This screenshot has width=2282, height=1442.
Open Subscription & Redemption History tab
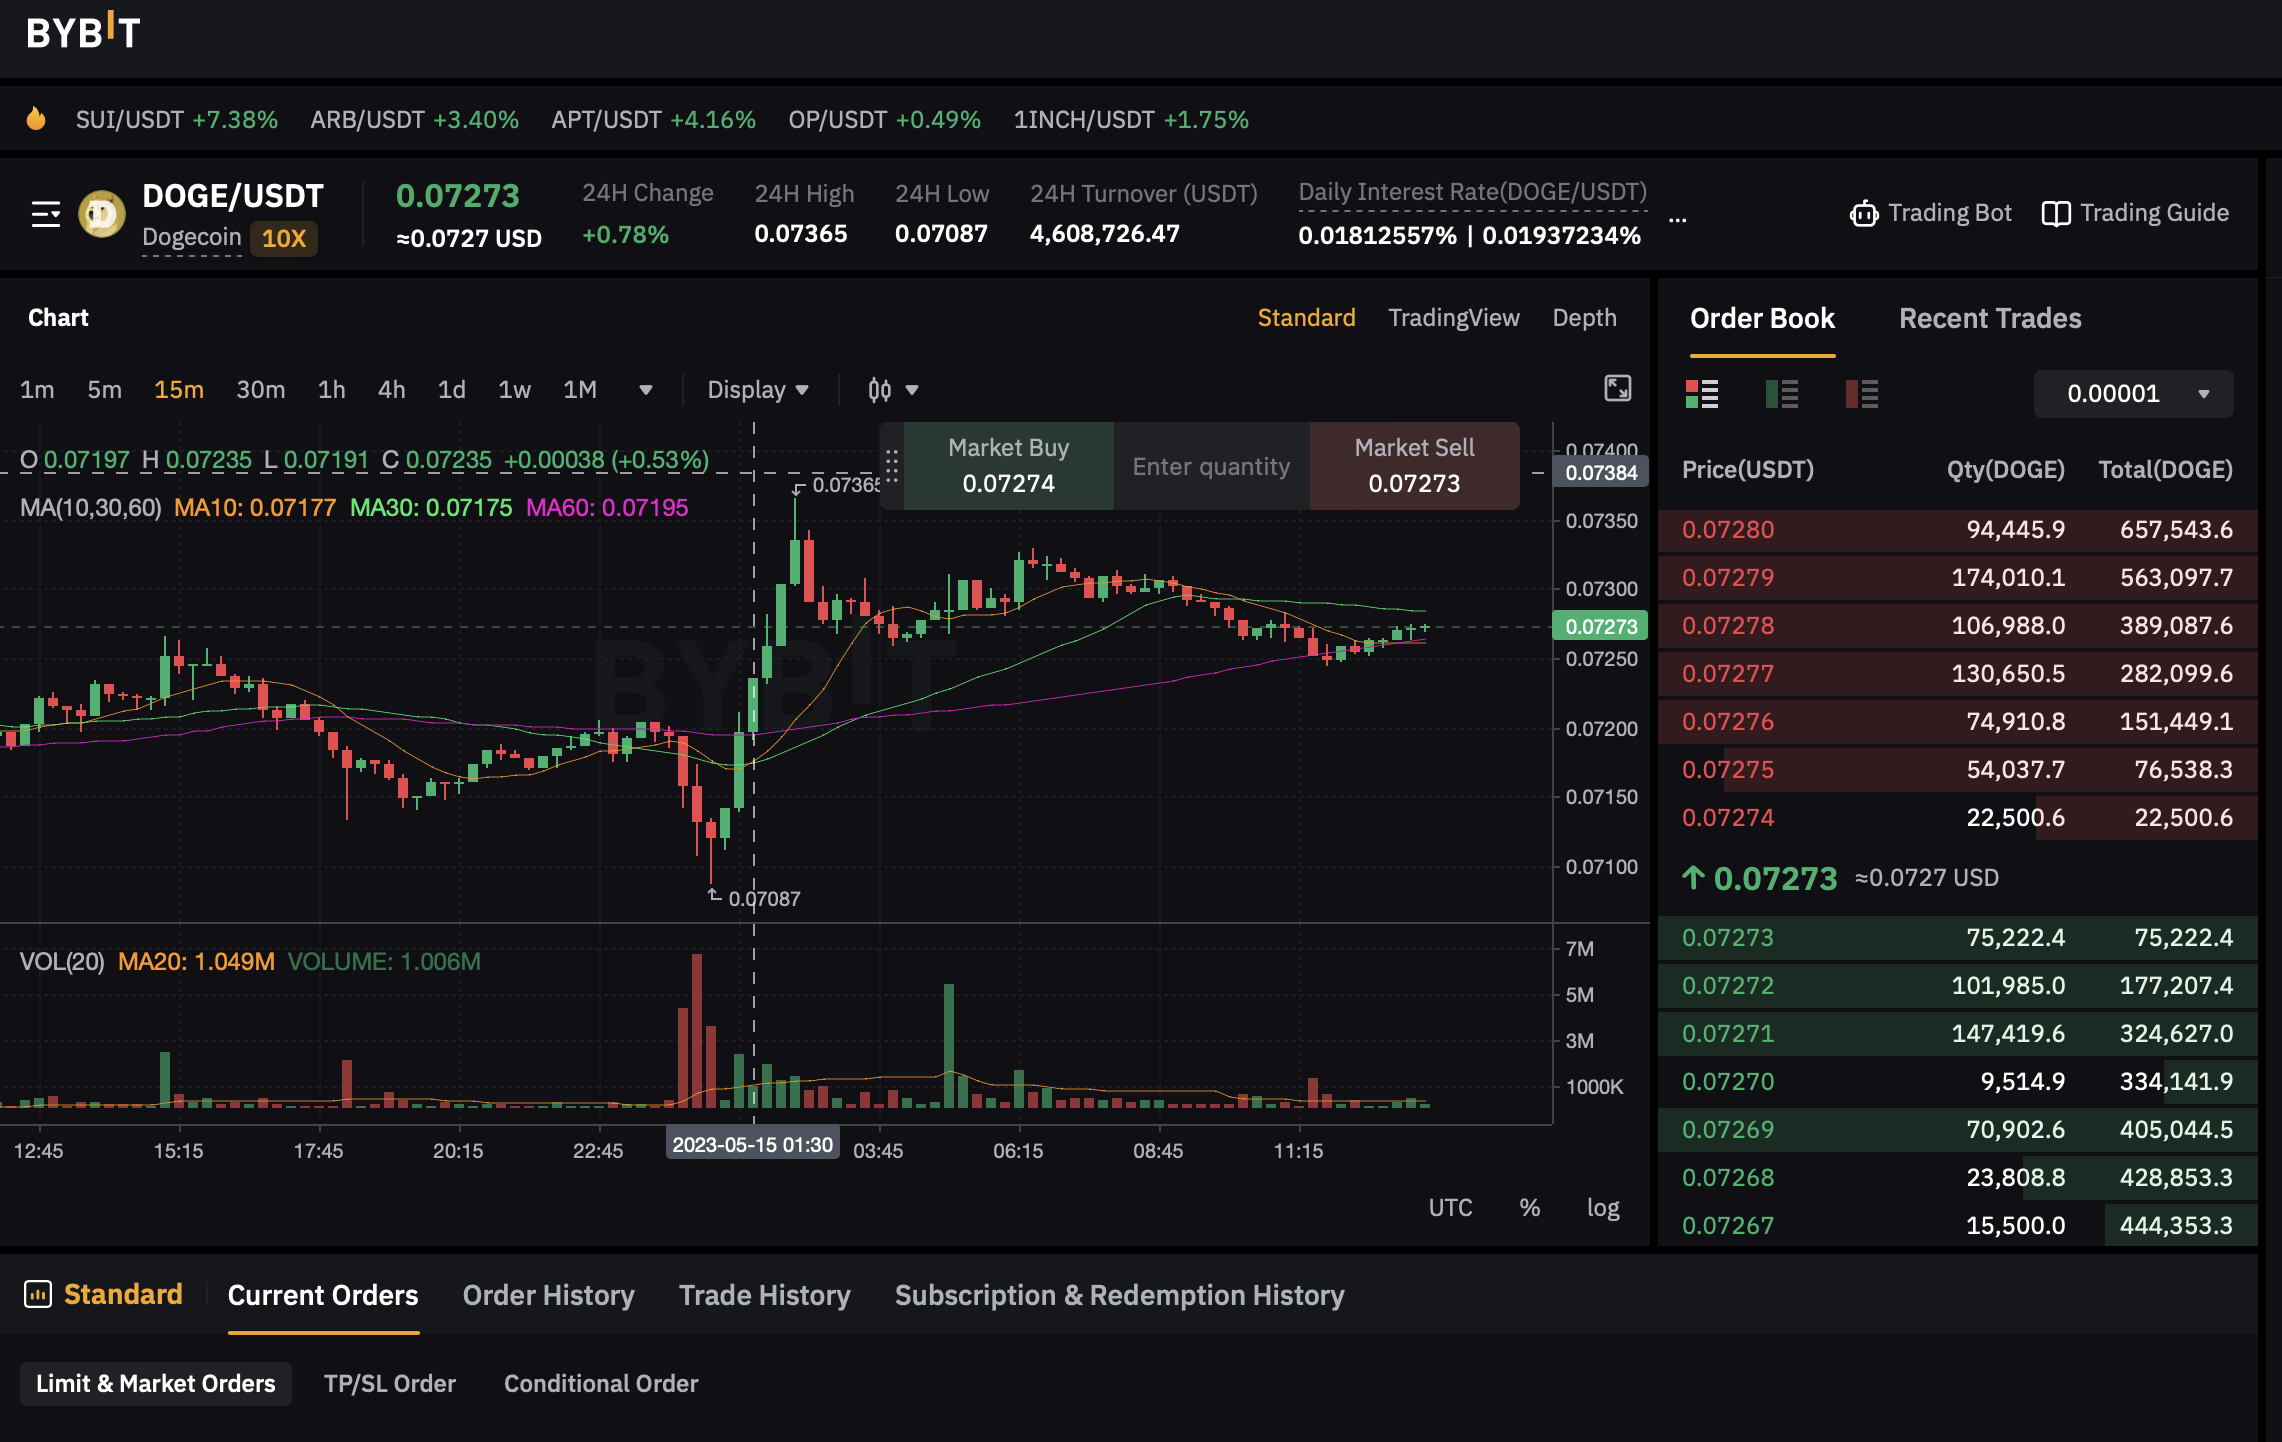pyautogui.click(x=1119, y=1295)
